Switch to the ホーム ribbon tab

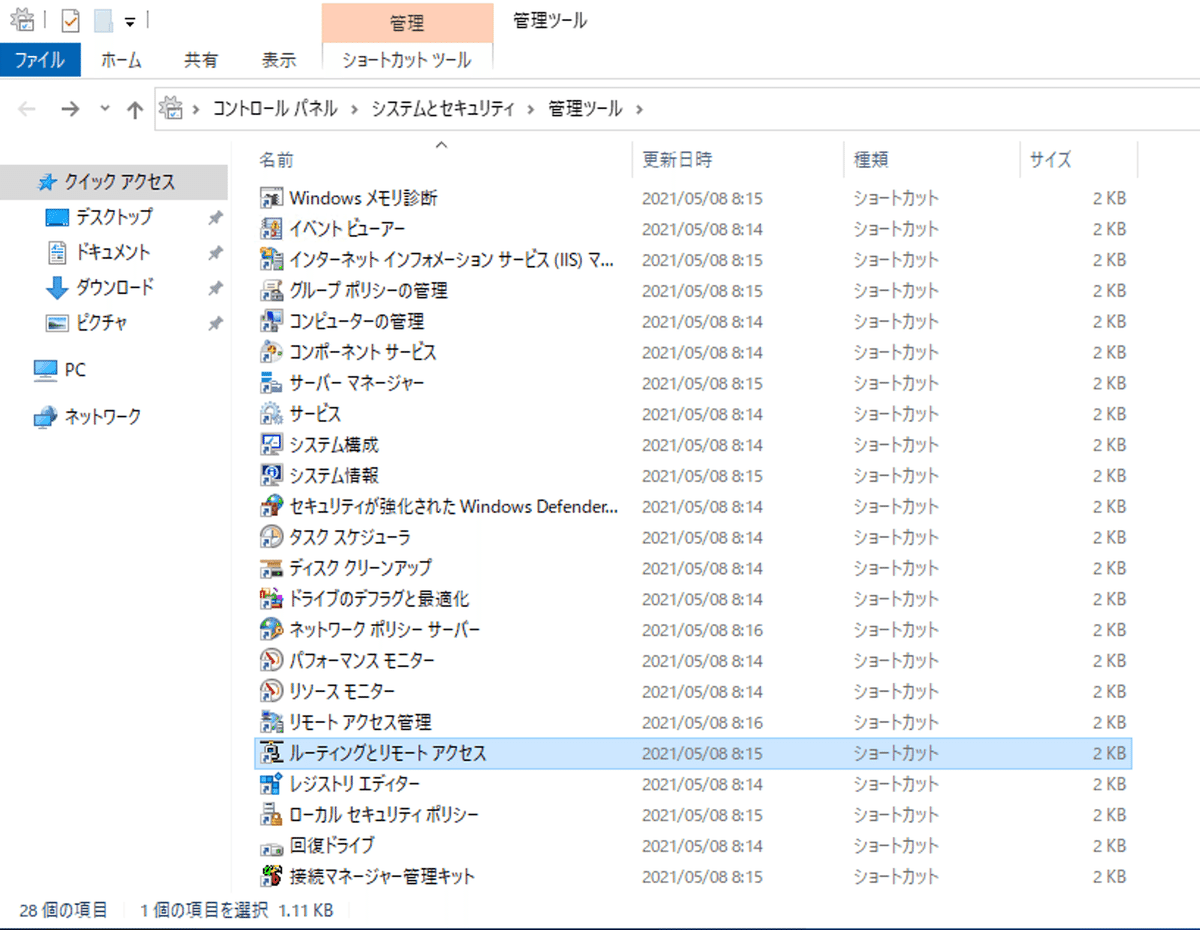[121, 60]
